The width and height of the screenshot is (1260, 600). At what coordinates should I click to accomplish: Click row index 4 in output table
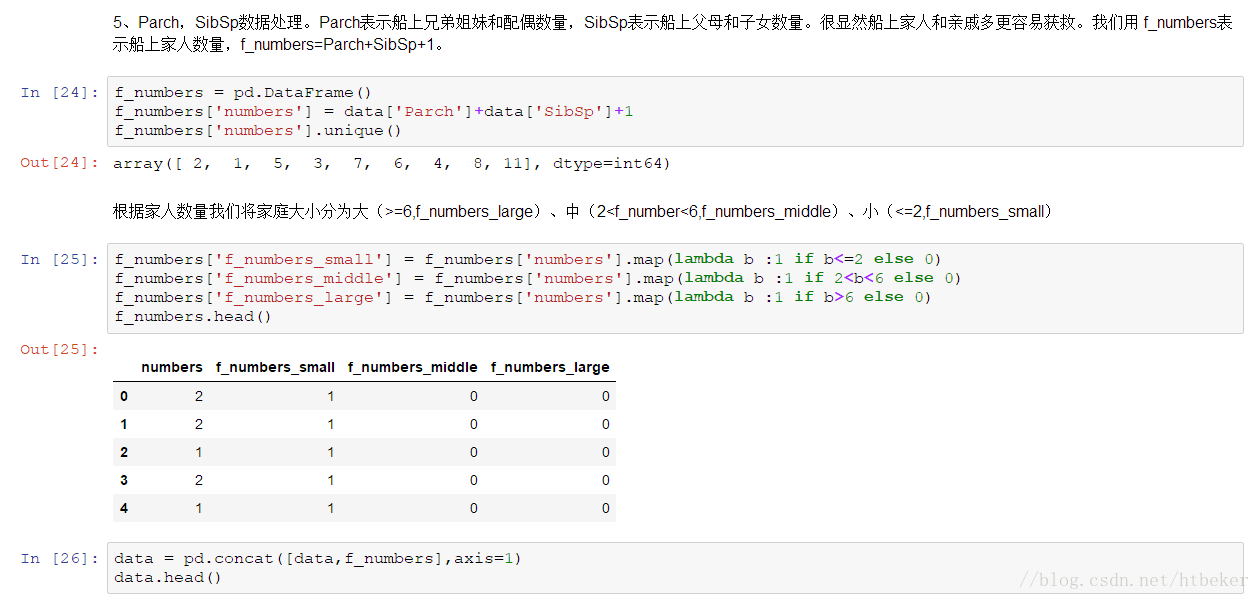[124, 509]
